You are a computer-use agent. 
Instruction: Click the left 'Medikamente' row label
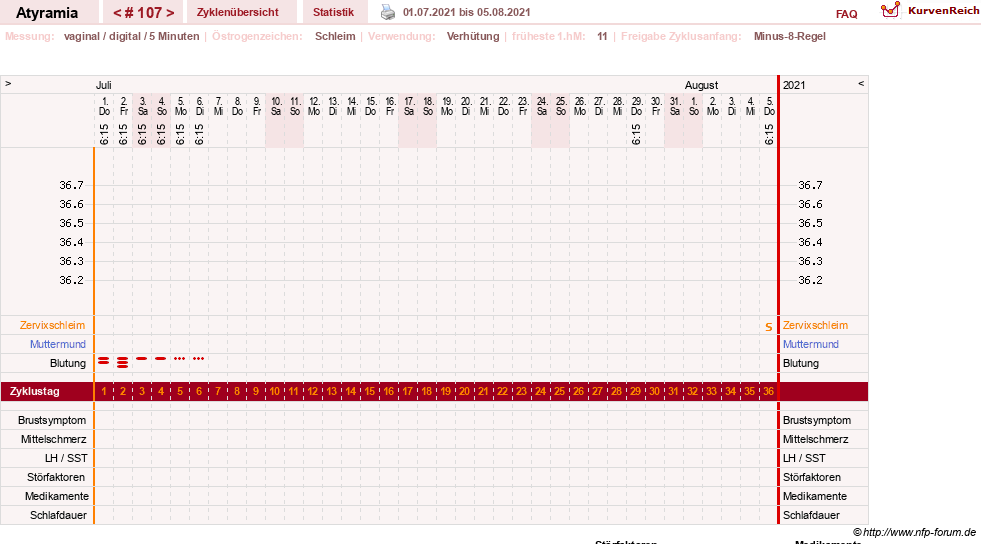56,496
